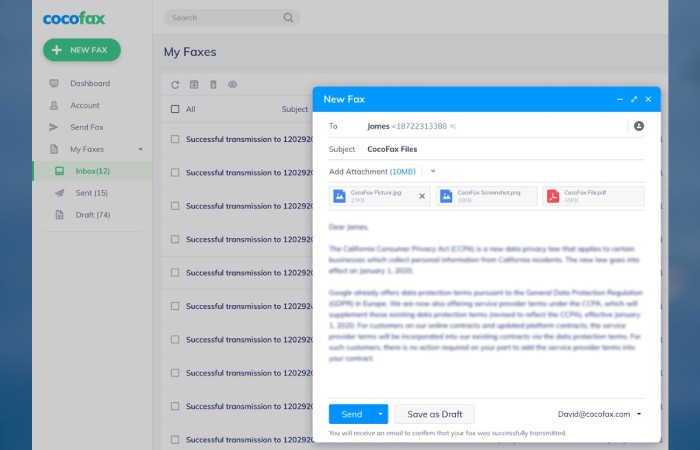Click the eye view icon
This screenshot has height=450, width=700.
pos(233,84)
